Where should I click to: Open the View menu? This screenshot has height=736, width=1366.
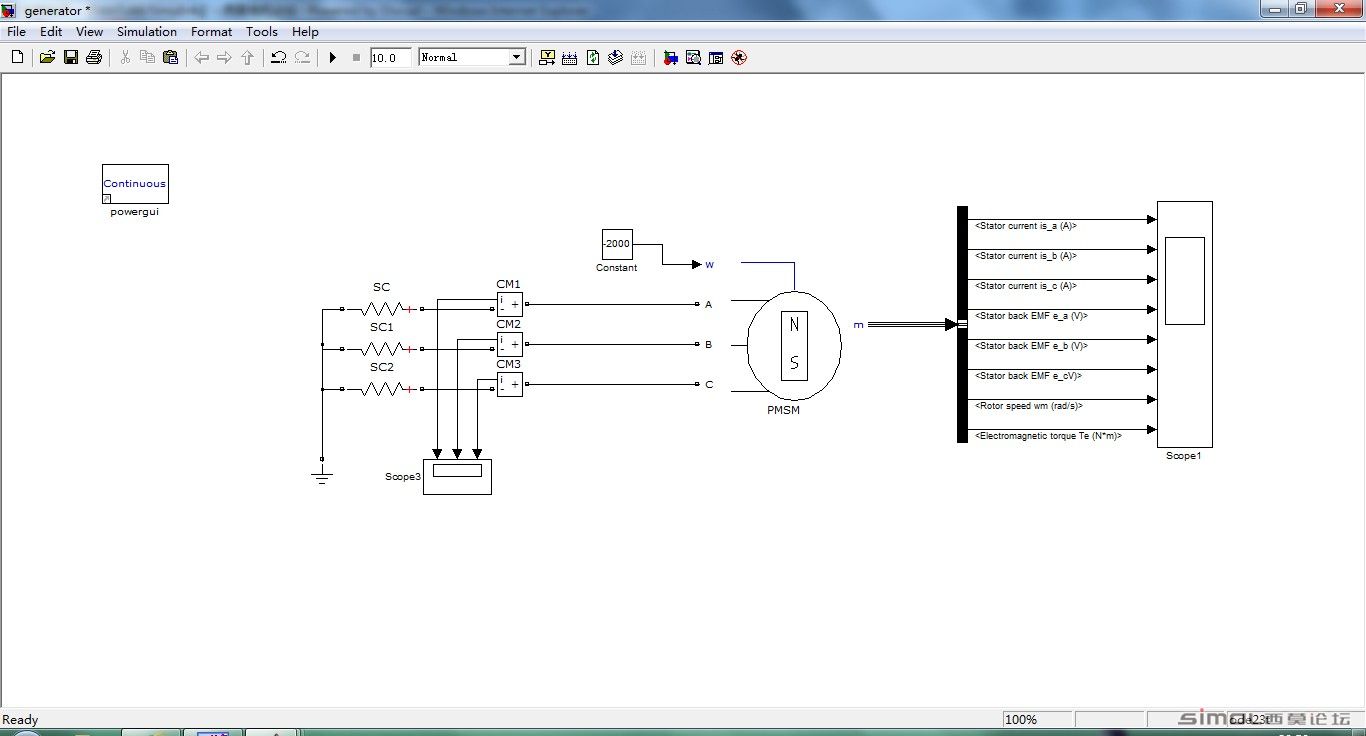tap(89, 31)
